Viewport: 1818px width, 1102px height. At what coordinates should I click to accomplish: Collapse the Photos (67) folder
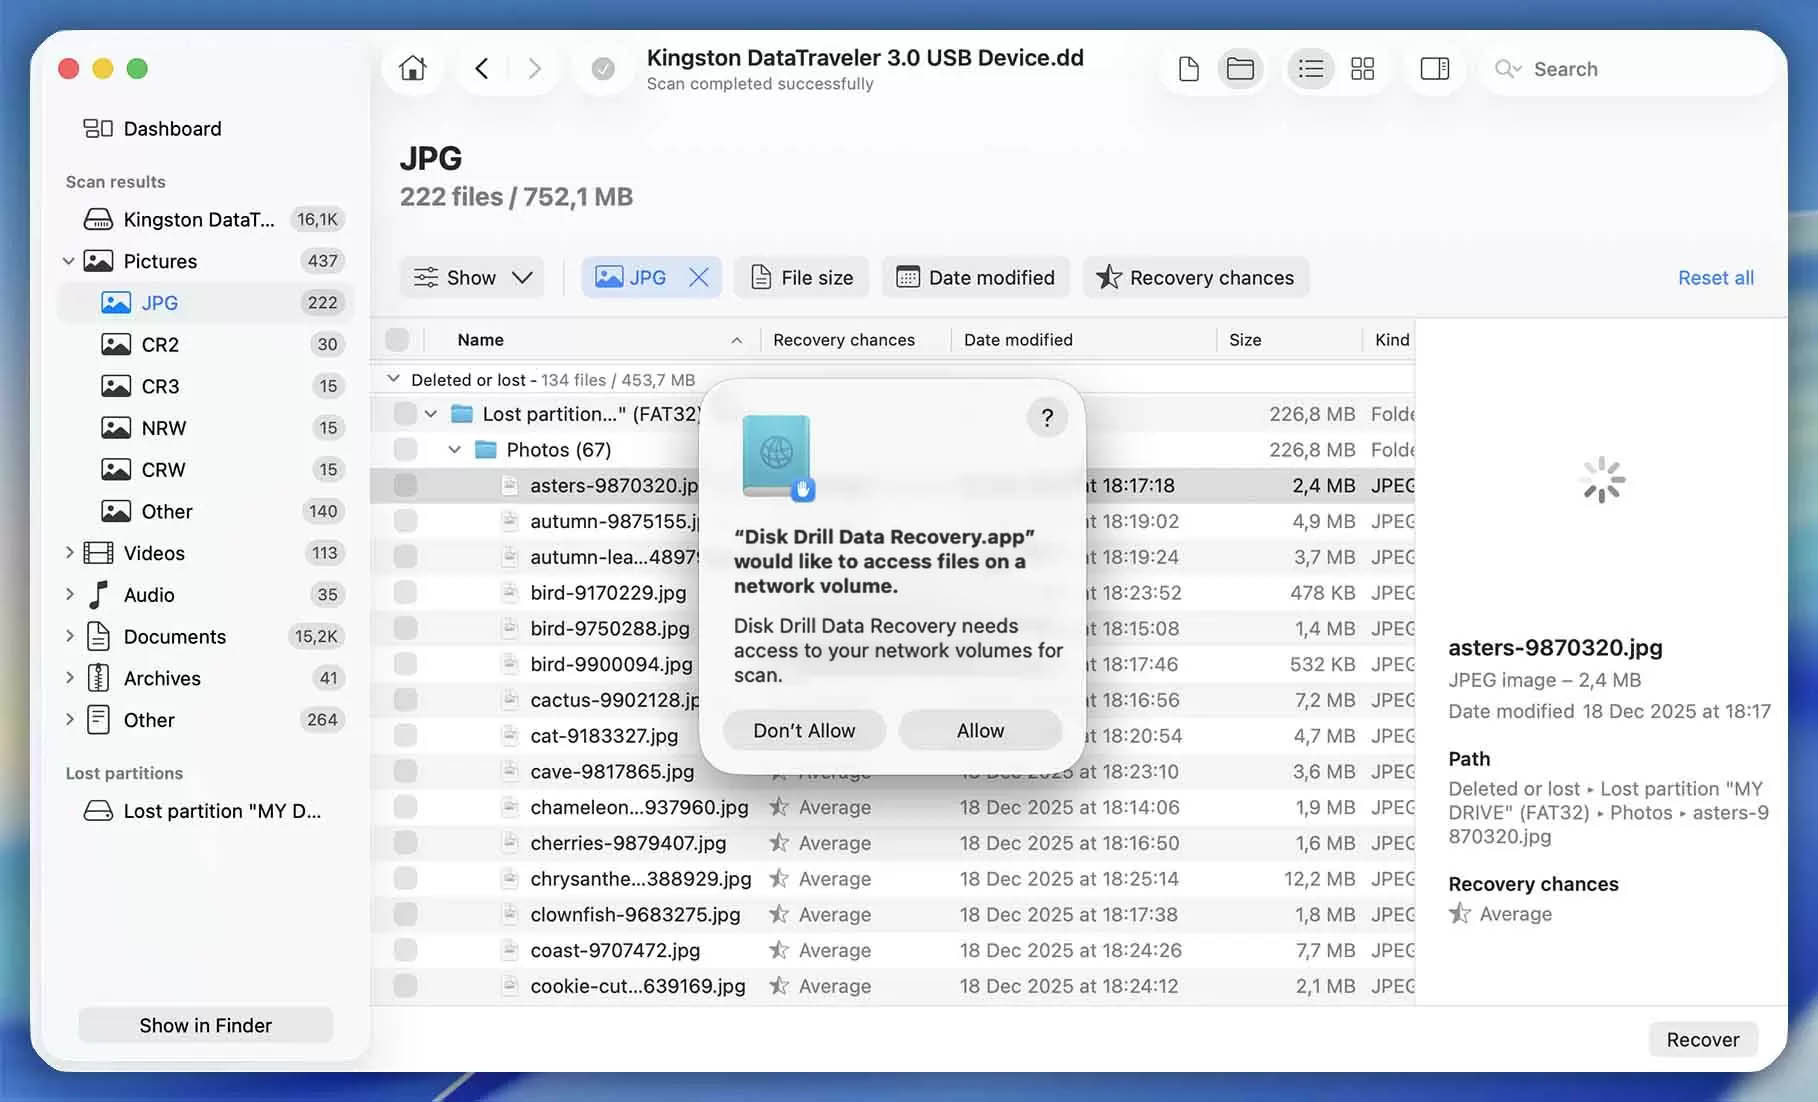click(454, 450)
